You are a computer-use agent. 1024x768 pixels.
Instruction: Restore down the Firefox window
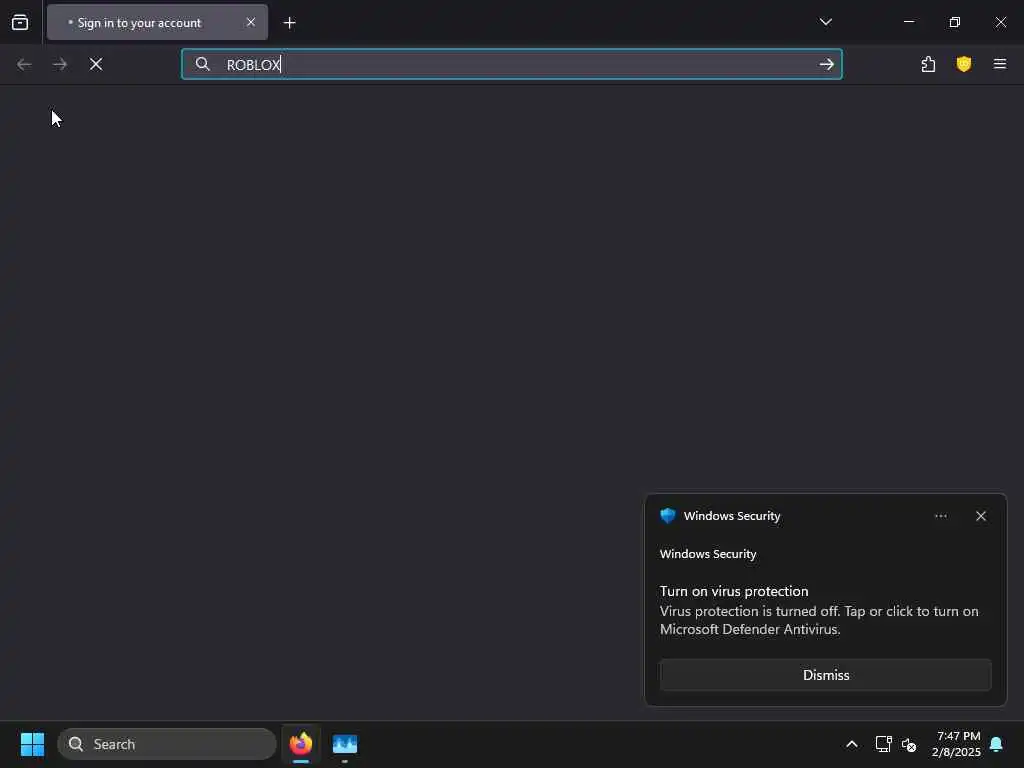[x=955, y=22]
